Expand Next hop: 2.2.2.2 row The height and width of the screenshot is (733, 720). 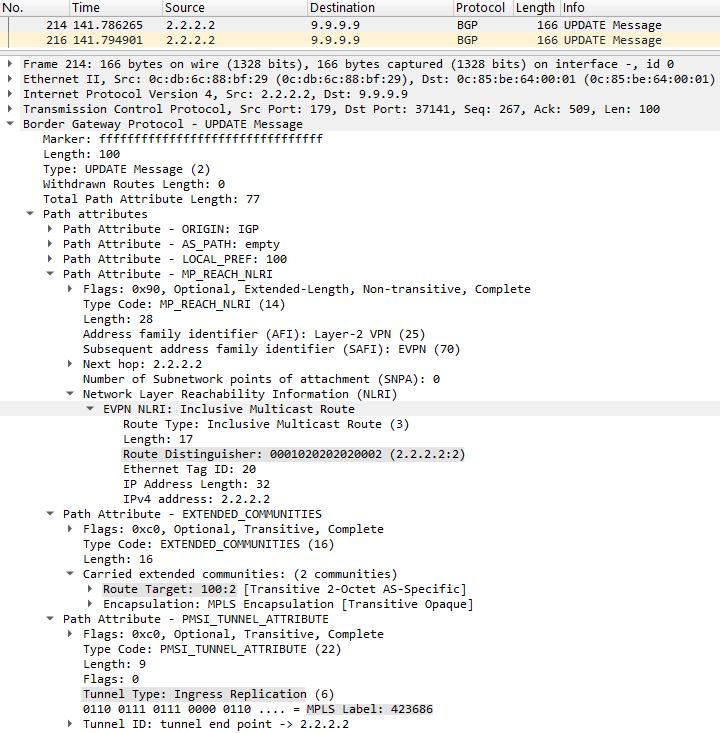[x=70, y=364]
